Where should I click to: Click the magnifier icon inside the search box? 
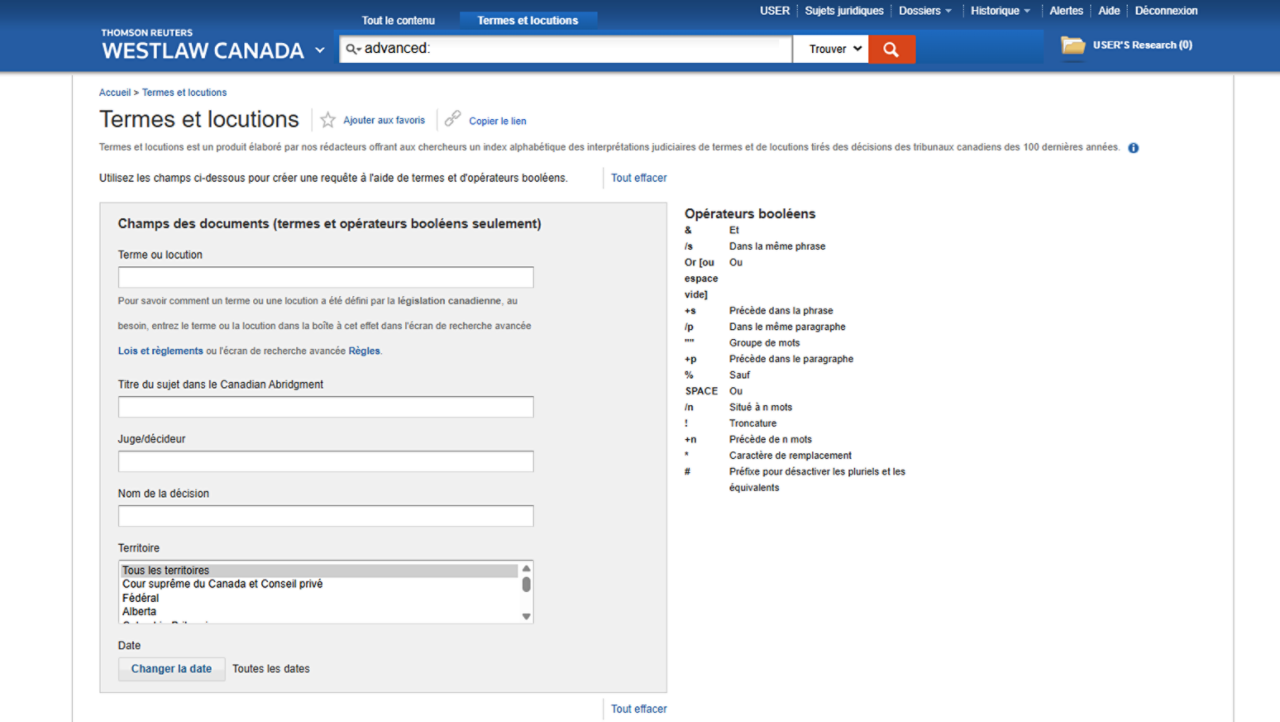click(351, 47)
